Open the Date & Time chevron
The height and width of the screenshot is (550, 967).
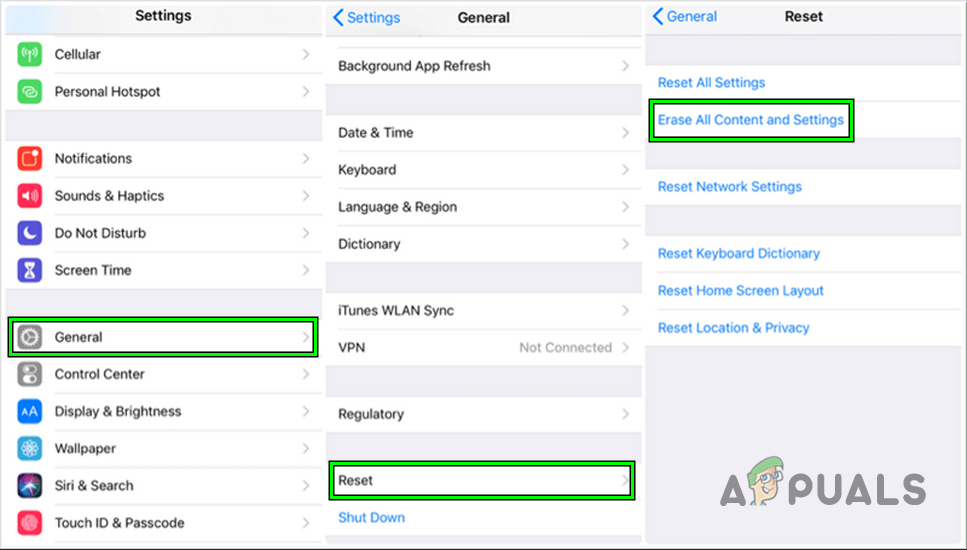pyautogui.click(x=626, y=133)
